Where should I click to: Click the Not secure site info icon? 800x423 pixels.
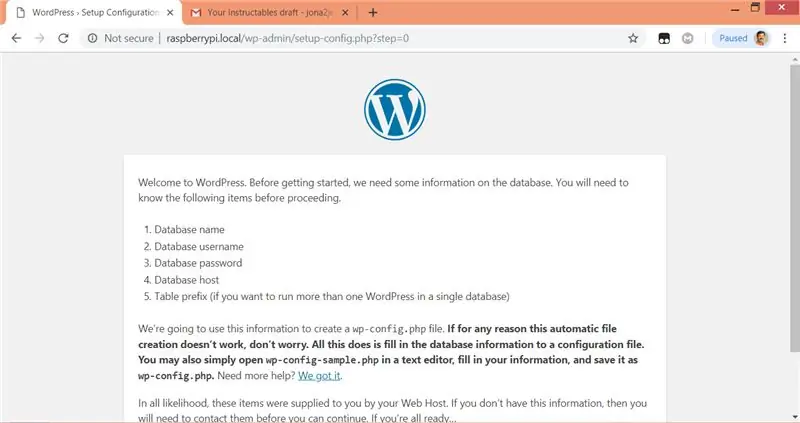[92, 38]
